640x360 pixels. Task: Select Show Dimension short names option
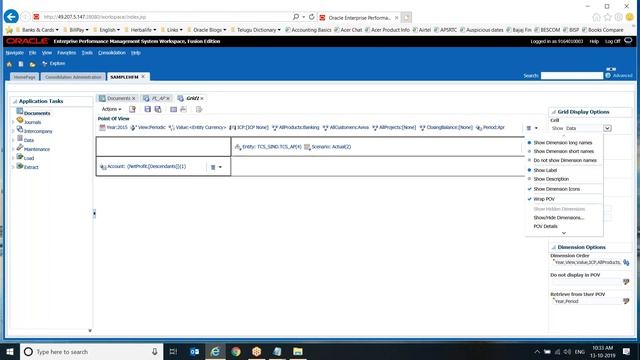point(563,151)
